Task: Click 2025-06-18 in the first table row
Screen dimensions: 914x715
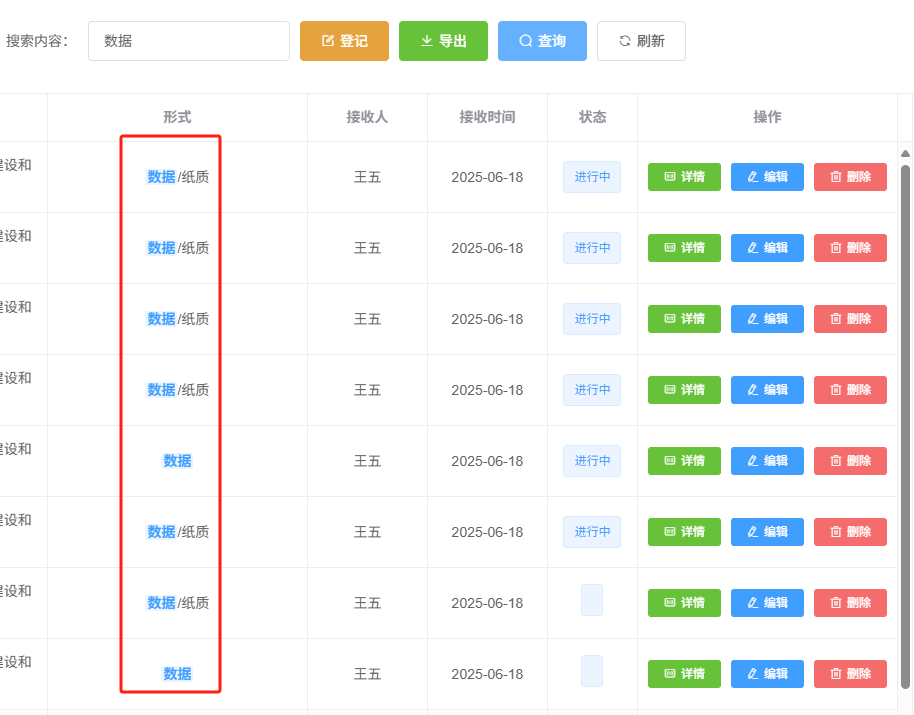Action: pos(487,177)
